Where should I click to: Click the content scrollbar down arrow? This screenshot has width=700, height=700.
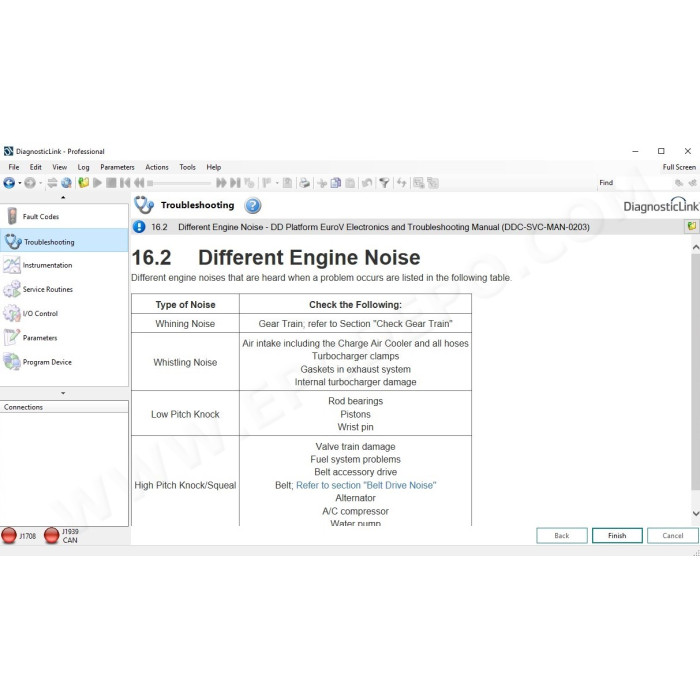click(x=696, y=514)
